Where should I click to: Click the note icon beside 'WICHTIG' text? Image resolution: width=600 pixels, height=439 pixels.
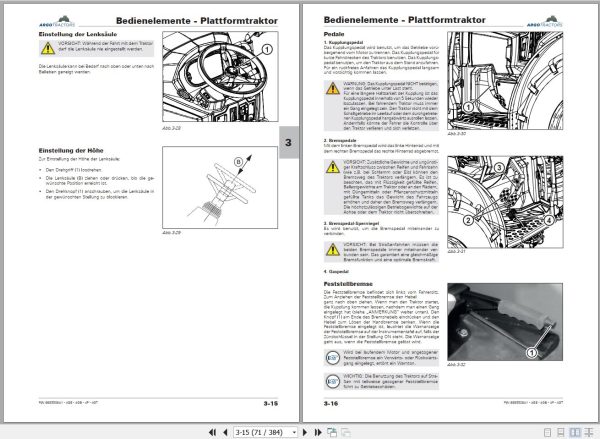pos(333,381)
